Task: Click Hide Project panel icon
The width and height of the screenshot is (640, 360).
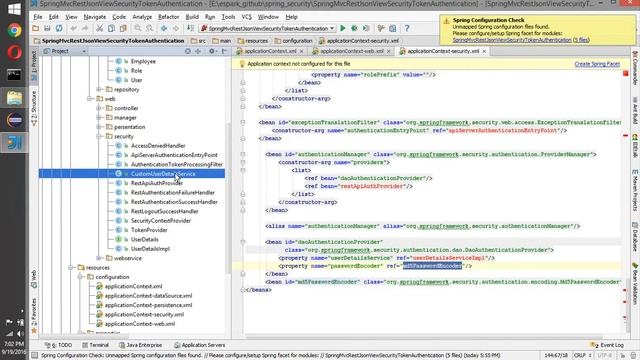Action: pyautogui.click(x=224, y=51)
